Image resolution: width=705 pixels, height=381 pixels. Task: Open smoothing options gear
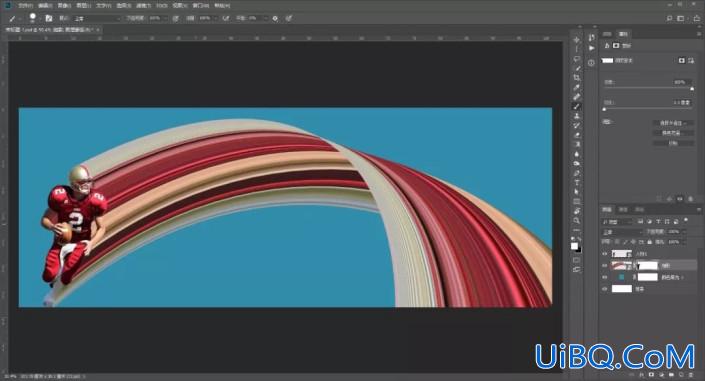[x=275, y=18]
